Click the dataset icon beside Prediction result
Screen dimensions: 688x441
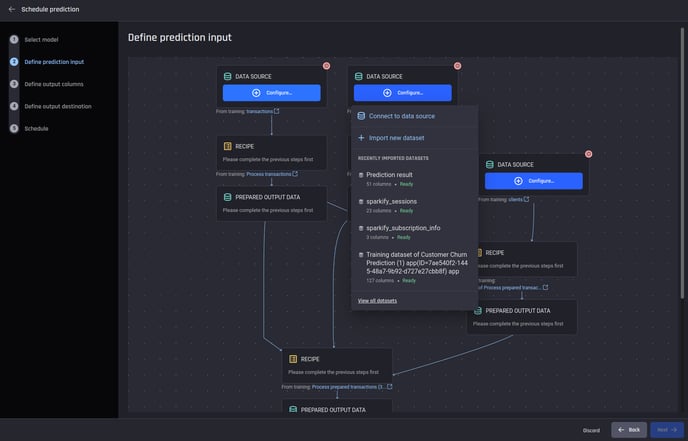point(361,175)
